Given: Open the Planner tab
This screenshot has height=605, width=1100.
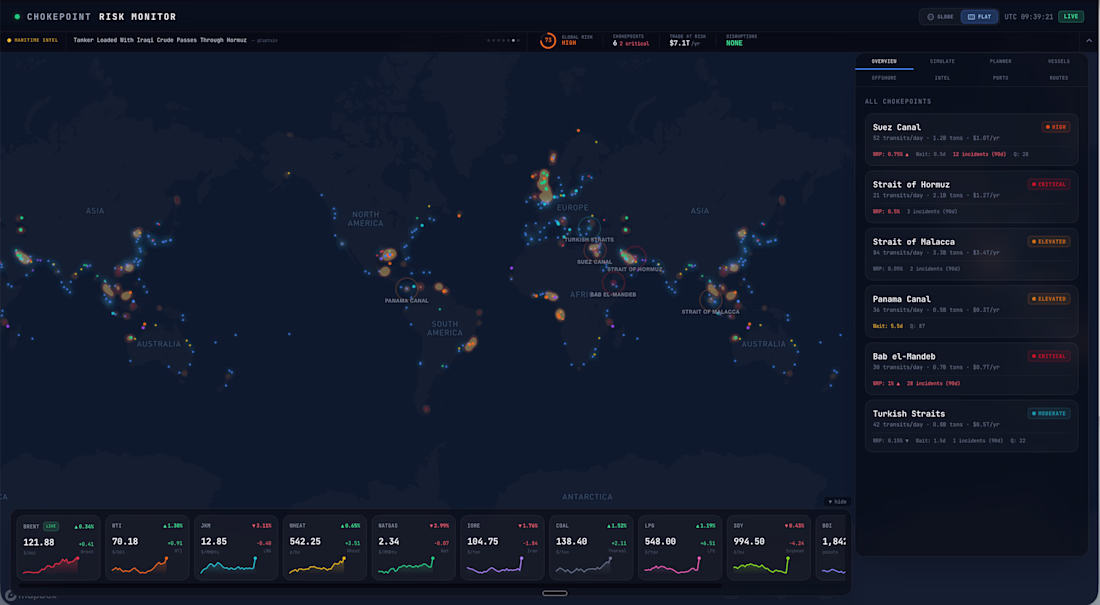Looking at the screenshot, I should (x=1000, y=62).
